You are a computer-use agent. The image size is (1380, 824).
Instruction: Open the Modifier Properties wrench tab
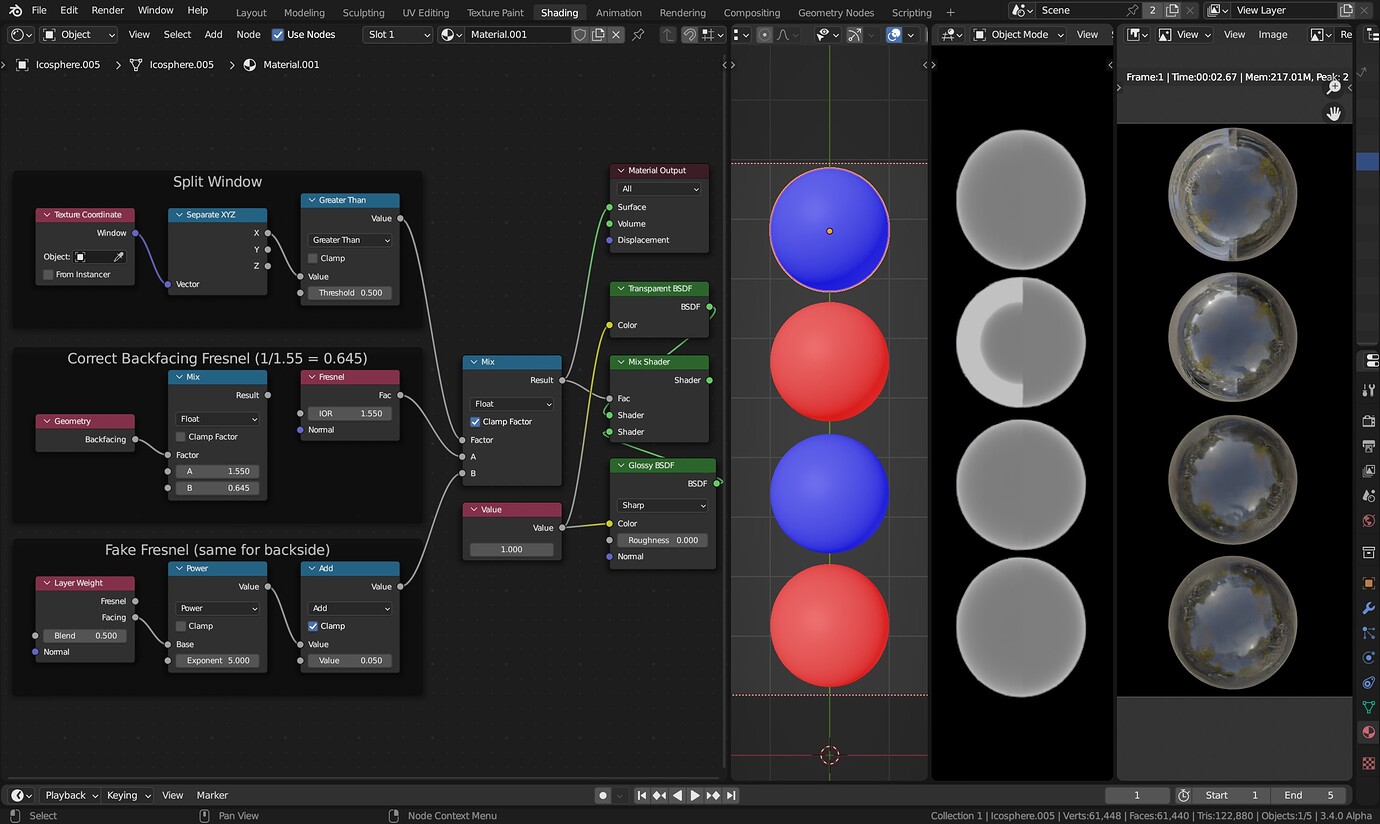tap(1368, 608)
